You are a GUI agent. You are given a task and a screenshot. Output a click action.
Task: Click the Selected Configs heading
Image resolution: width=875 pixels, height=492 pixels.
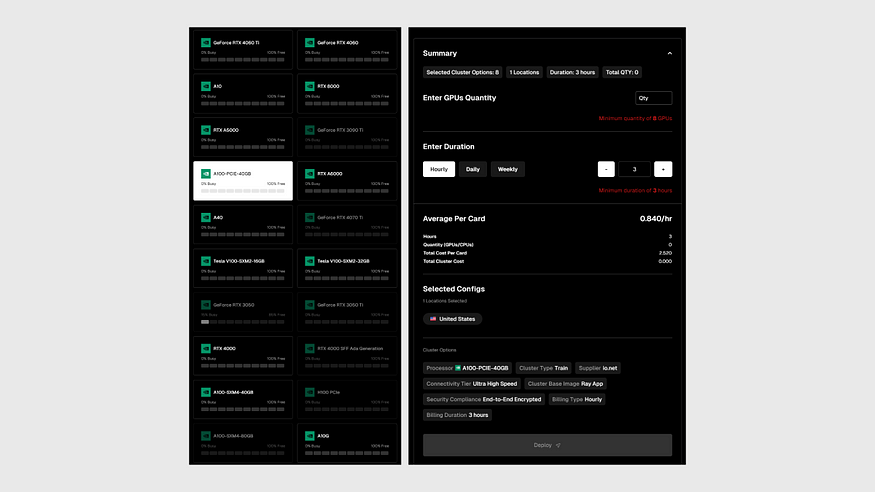(454, 289)
